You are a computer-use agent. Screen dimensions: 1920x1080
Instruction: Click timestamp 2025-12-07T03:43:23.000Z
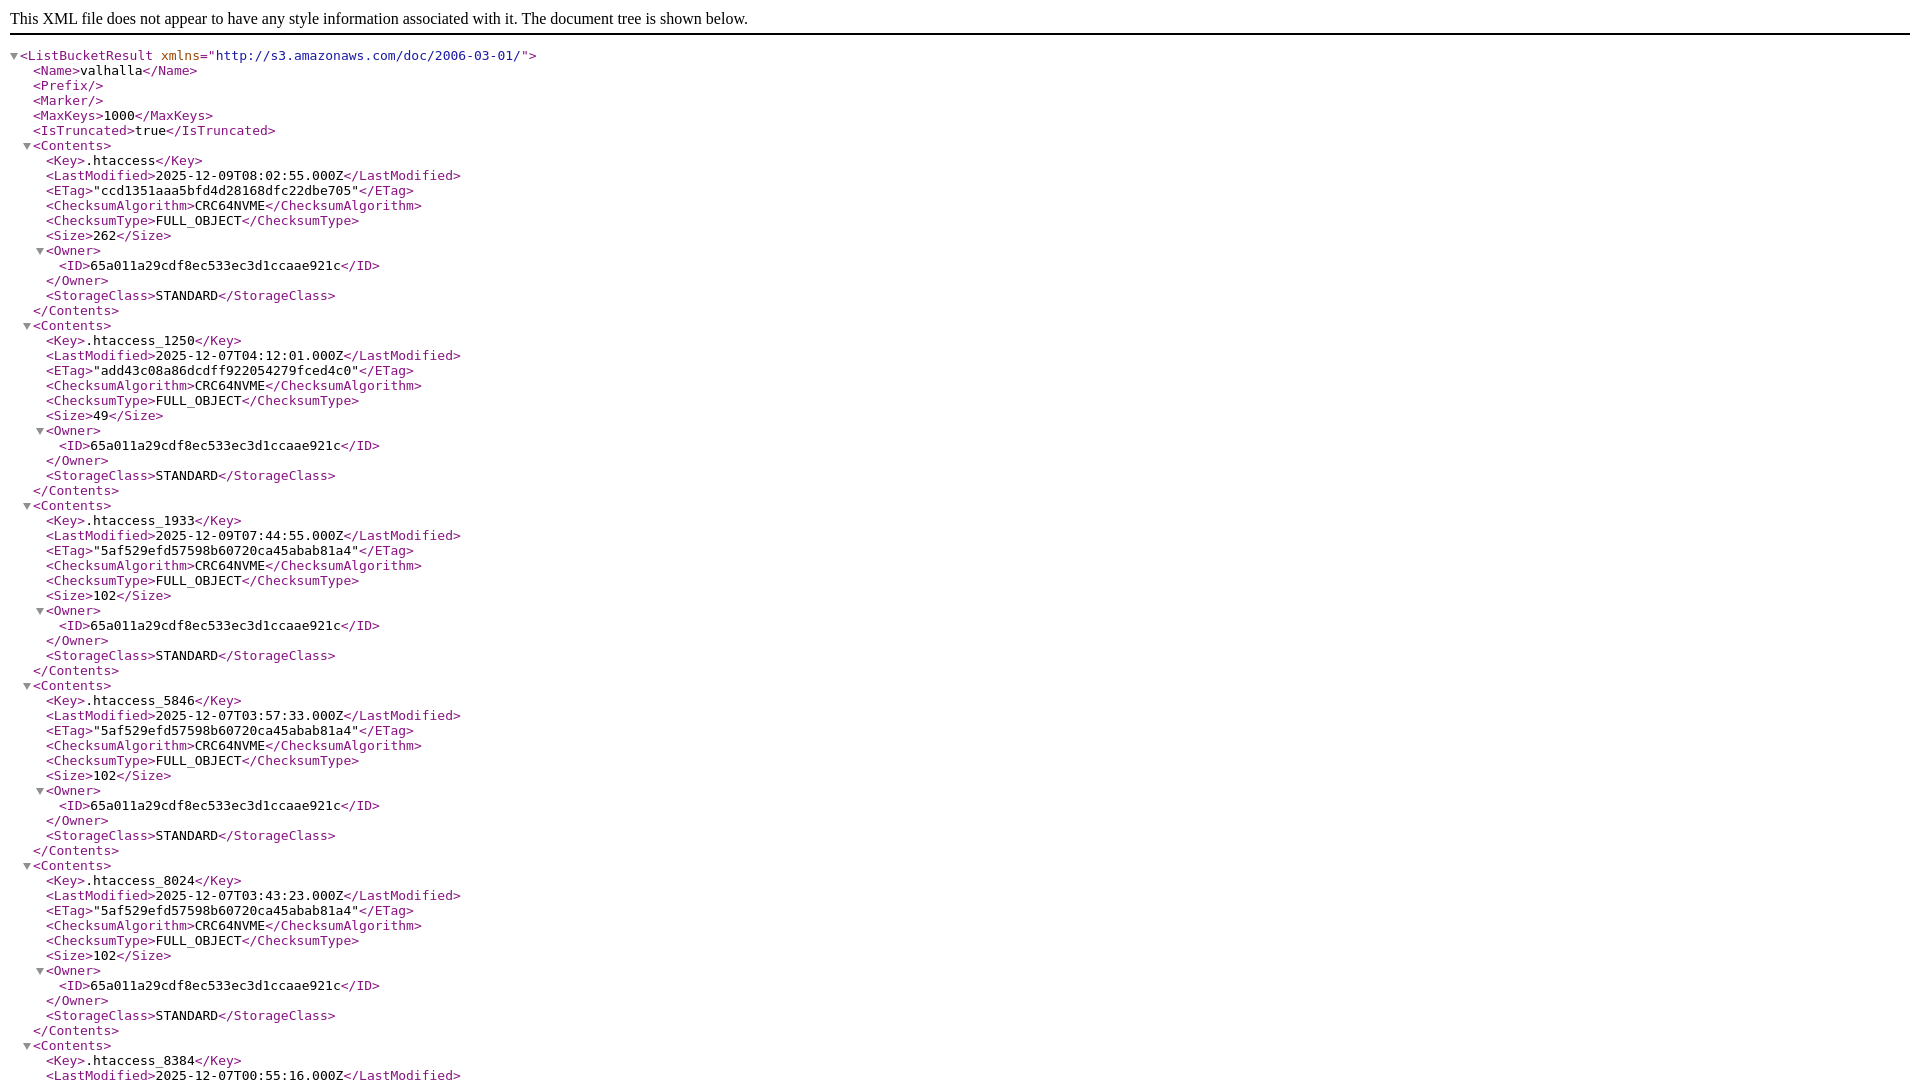click(x=249, y=896)
